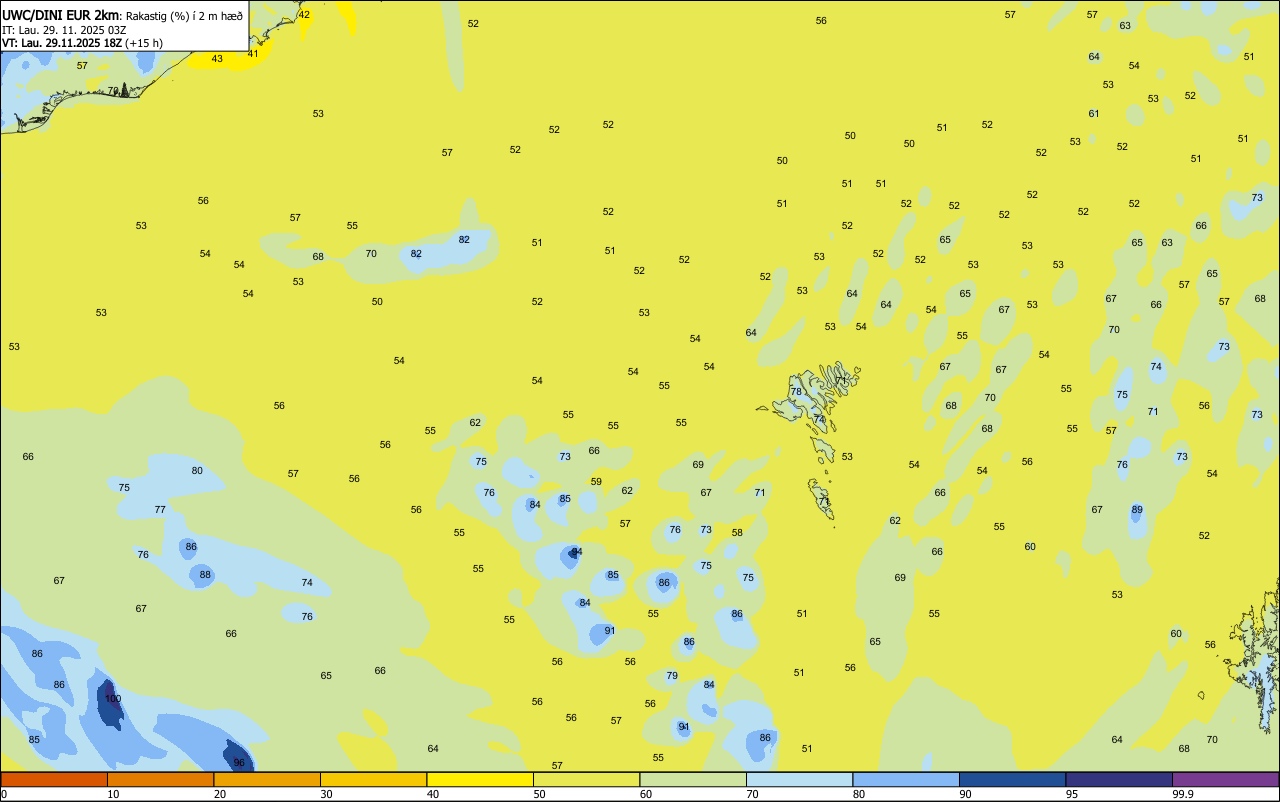This screenshot has width=1280, height=802.
Task: Click the humidity value 100 on the map
Action: (x=113, y=699)
